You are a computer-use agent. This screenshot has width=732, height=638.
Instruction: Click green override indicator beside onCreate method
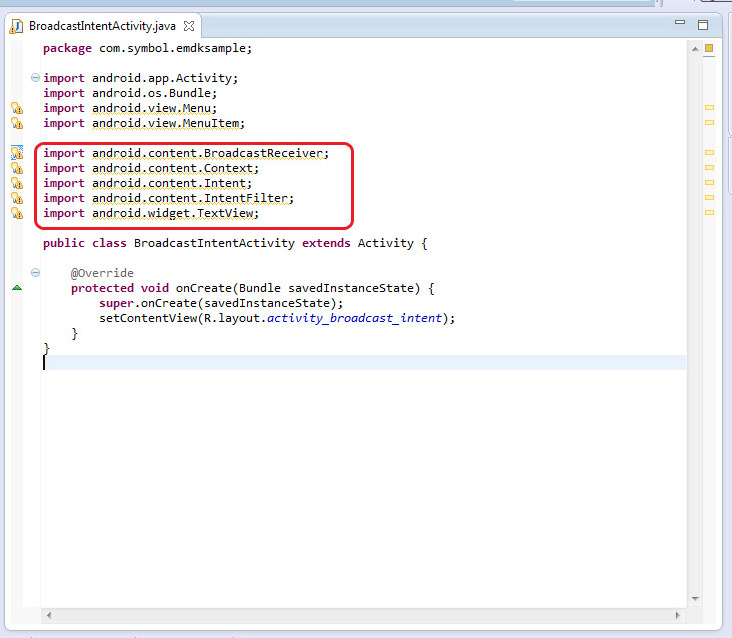point(16,288)
